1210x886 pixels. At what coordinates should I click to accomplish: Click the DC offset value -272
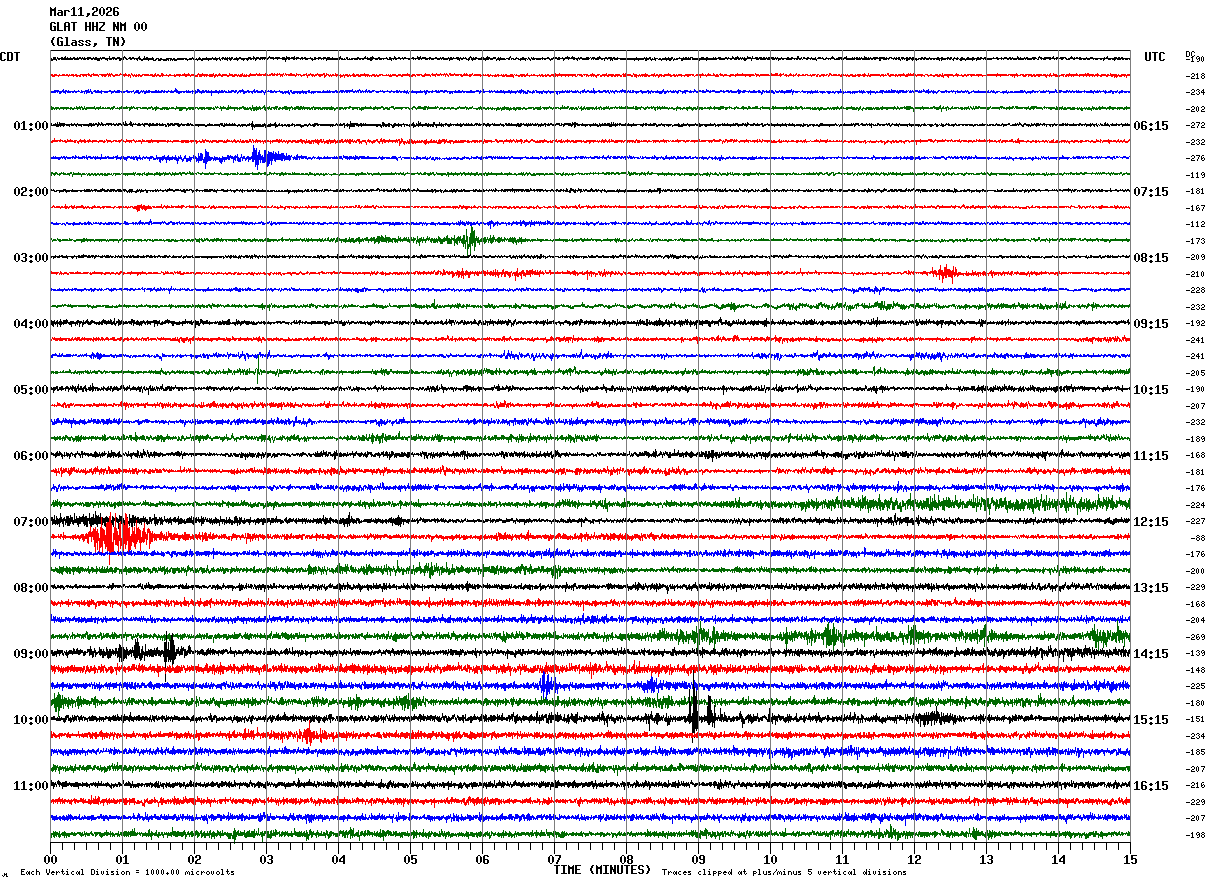pyautogui.click(x=1196, y=126)
